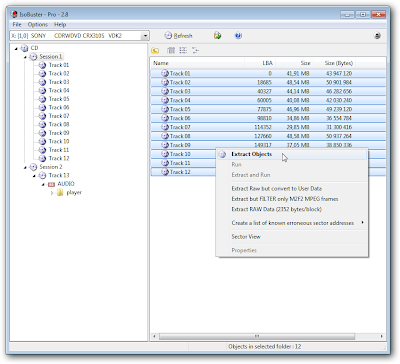Image resolution: width=400 pixels, height=364 pixels.
Task: Expand the player folder
Action: click(52, 193)
